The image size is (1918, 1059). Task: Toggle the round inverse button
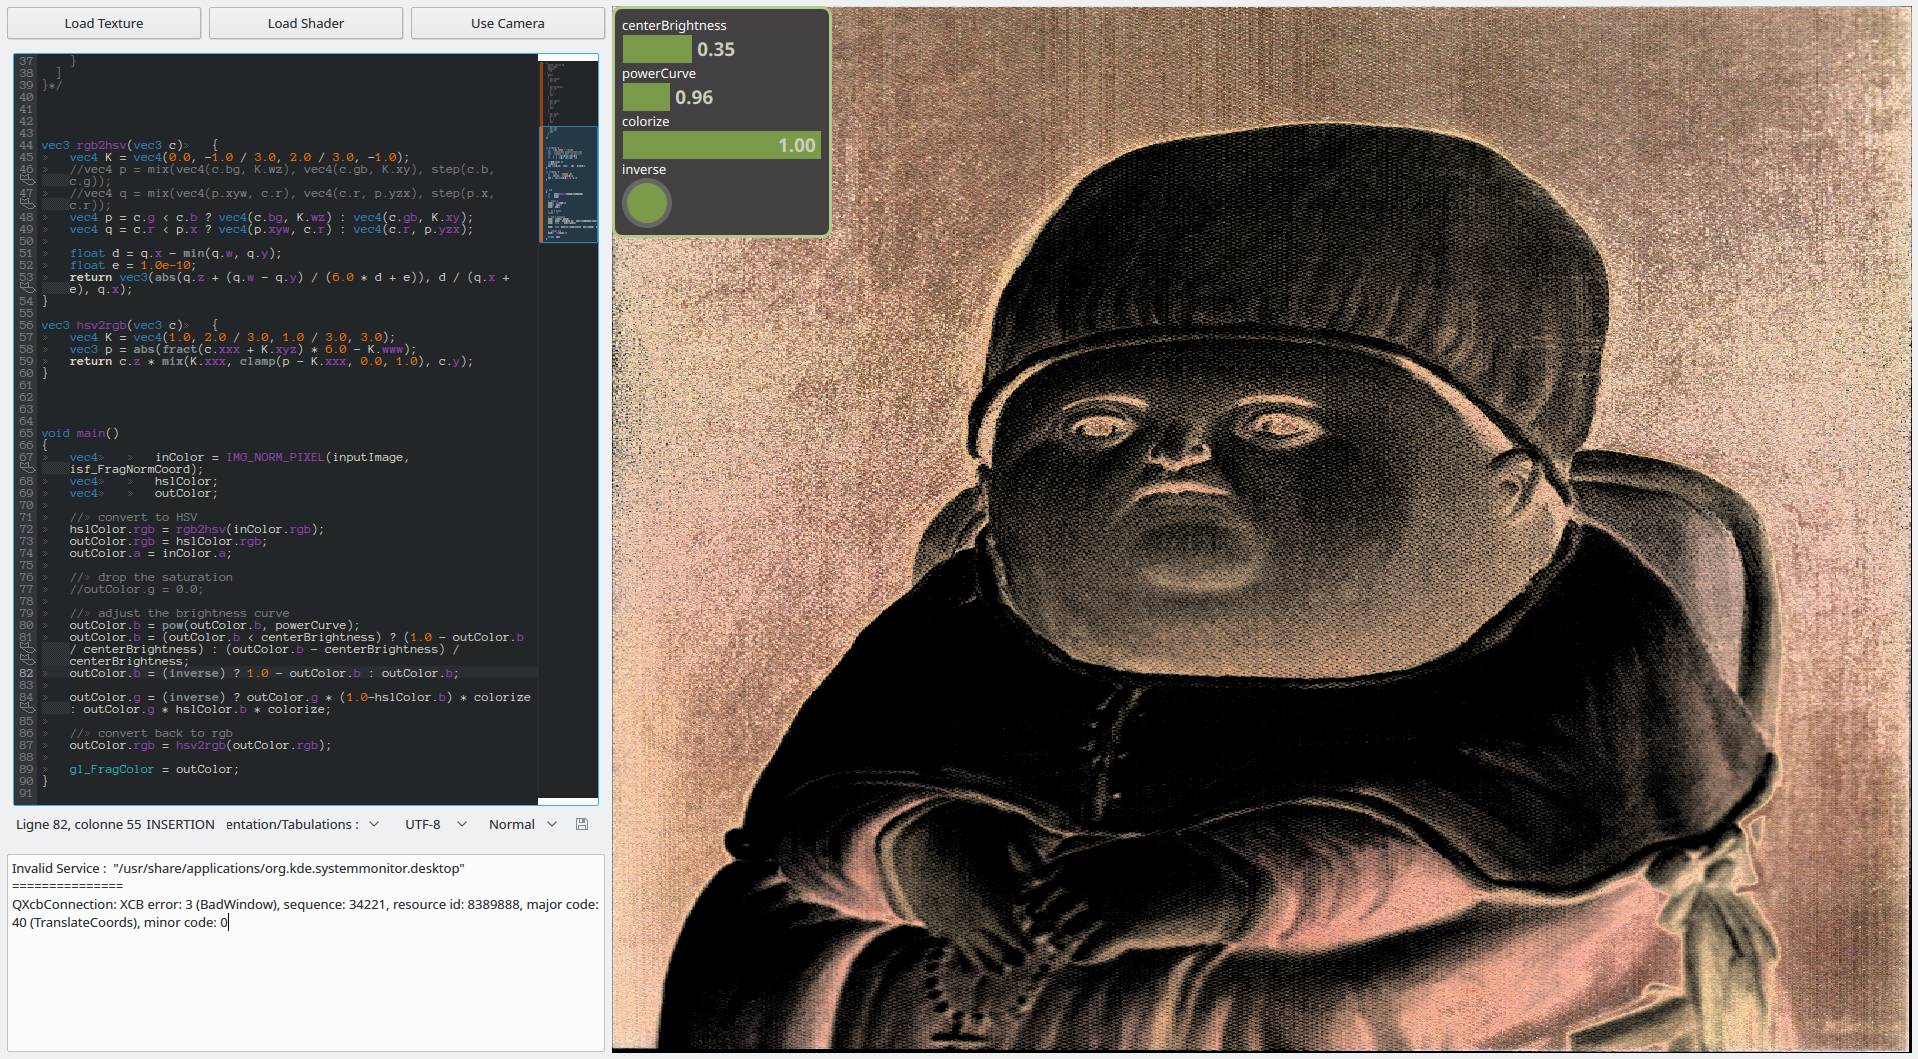tap(647, 204)
